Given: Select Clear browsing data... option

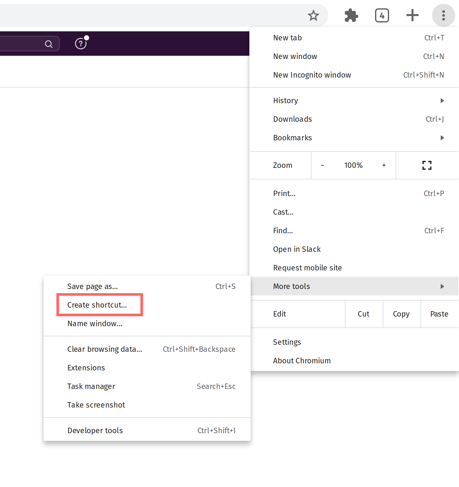Looking at the screenshot, I should click(147, 349).
